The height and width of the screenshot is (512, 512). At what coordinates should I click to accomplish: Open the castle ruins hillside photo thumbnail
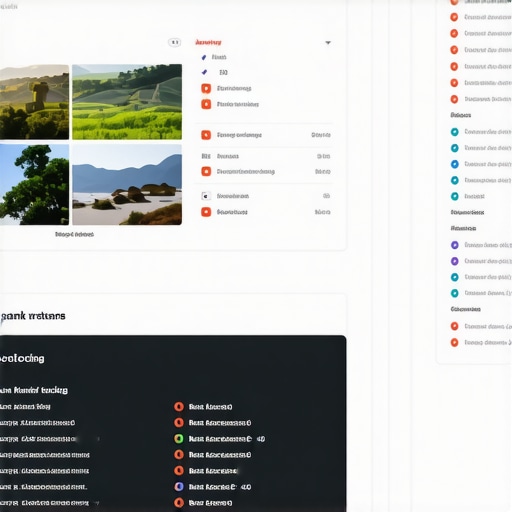[x=34, y=102]
